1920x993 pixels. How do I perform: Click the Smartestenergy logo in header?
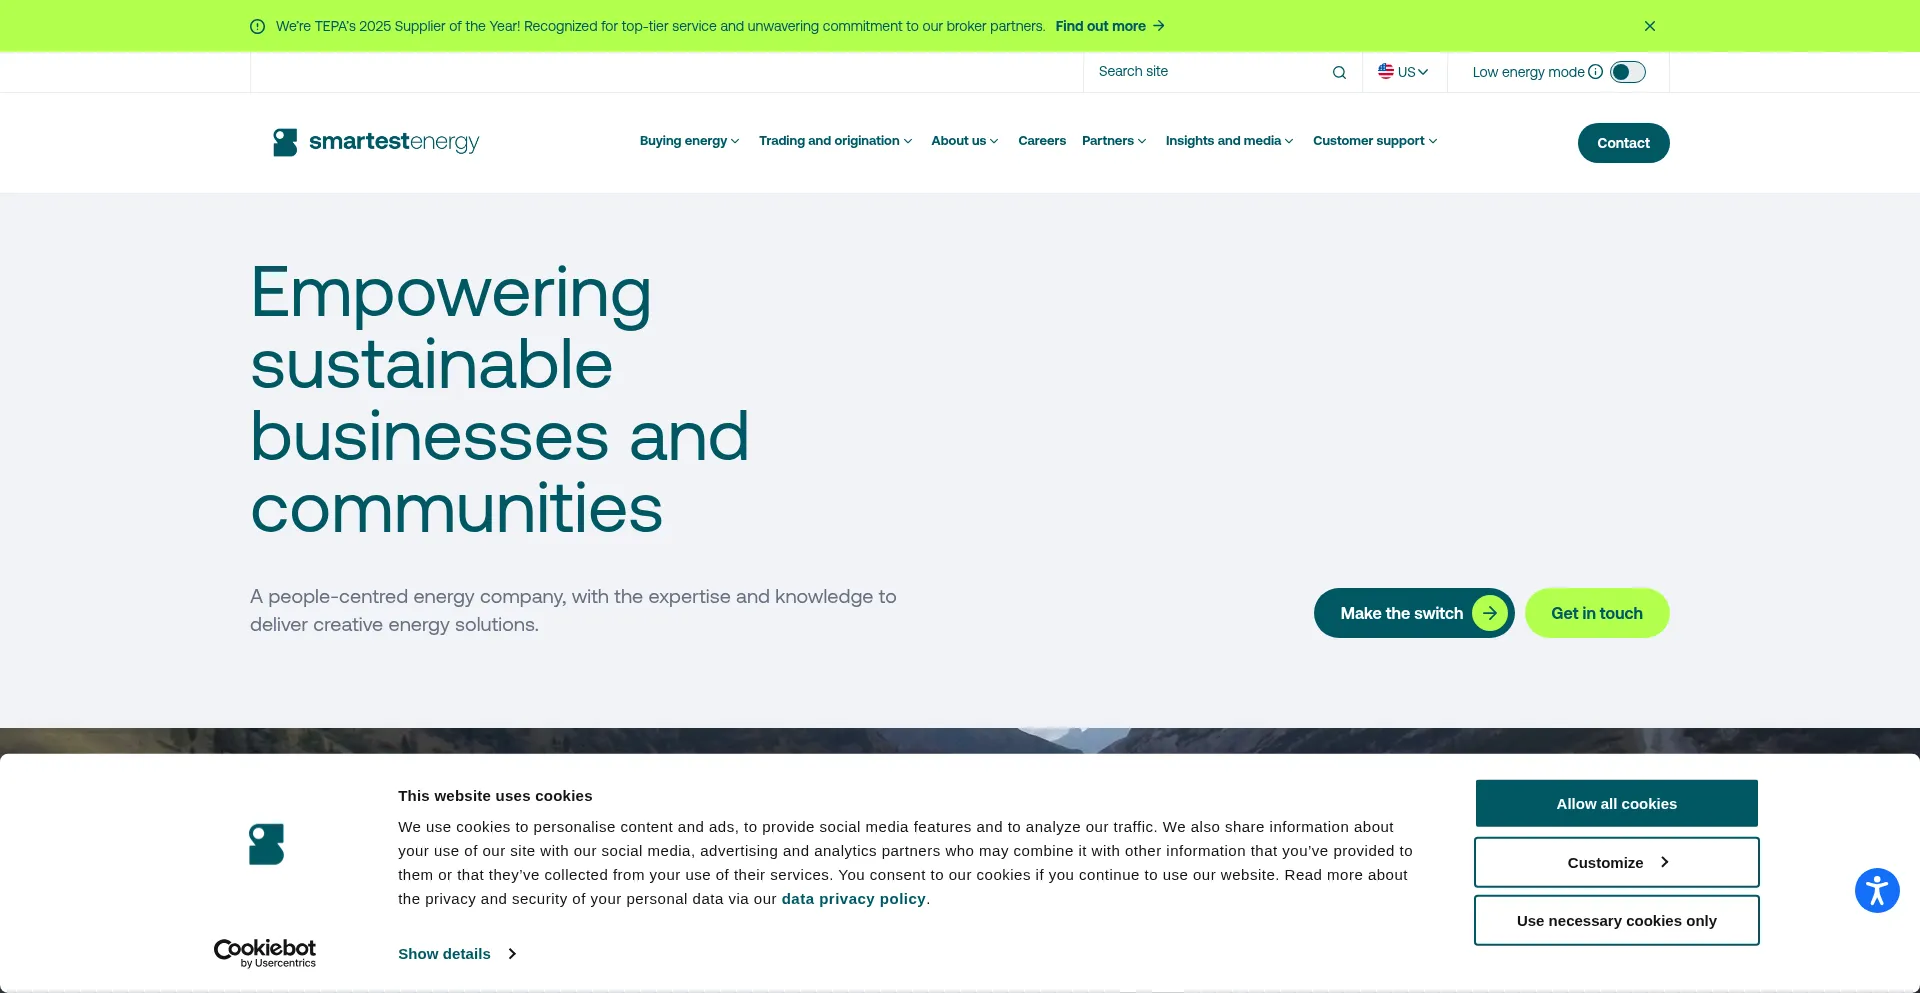[376, 142]
